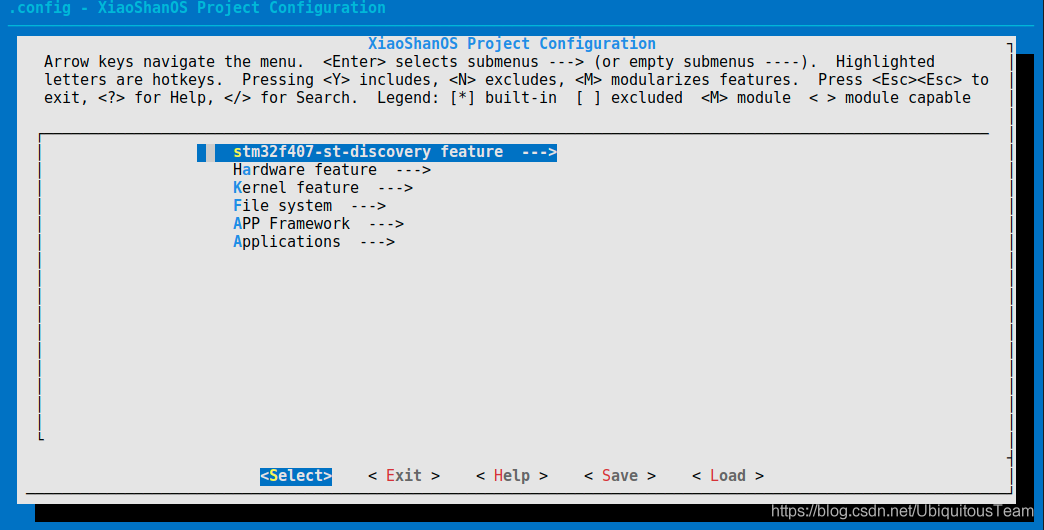Expand arrow next to stm32f407-st-discovery feature

538,152
